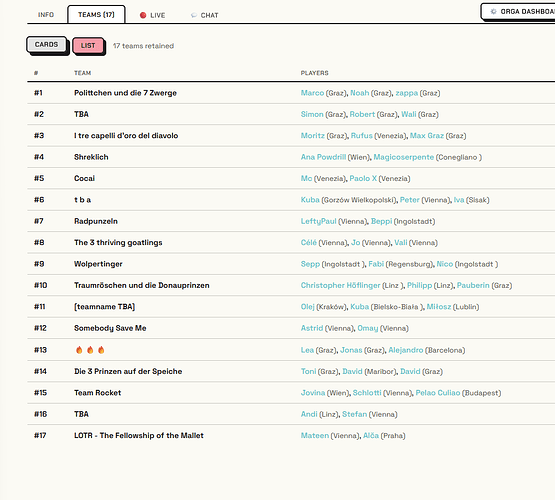Click player Christopher Höflinger's link
555x500 pixels.
tap(341, 285)
